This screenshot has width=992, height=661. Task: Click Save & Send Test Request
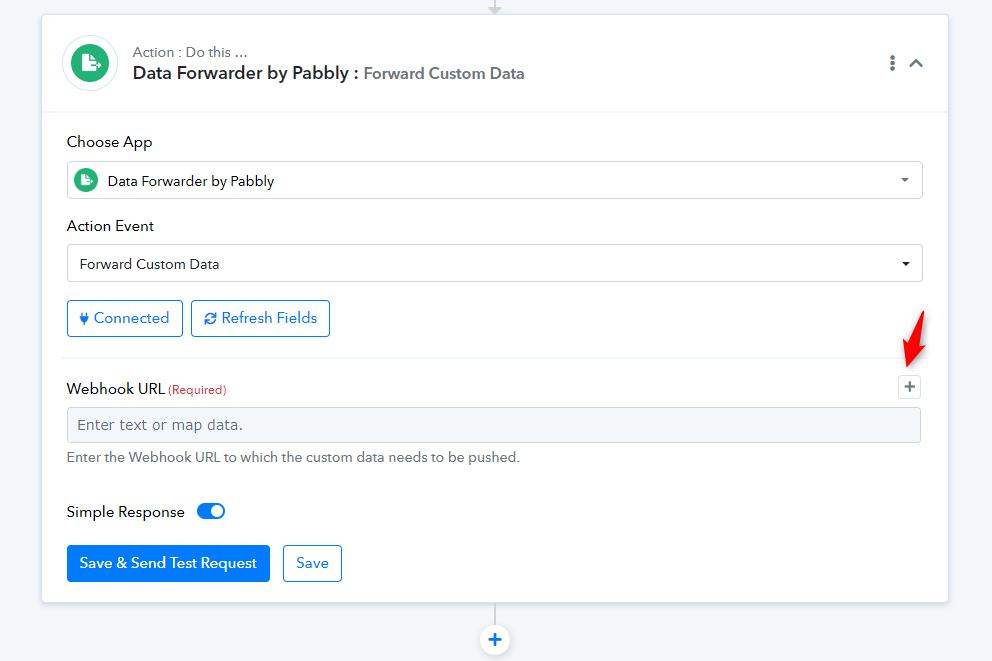(168, 563)
